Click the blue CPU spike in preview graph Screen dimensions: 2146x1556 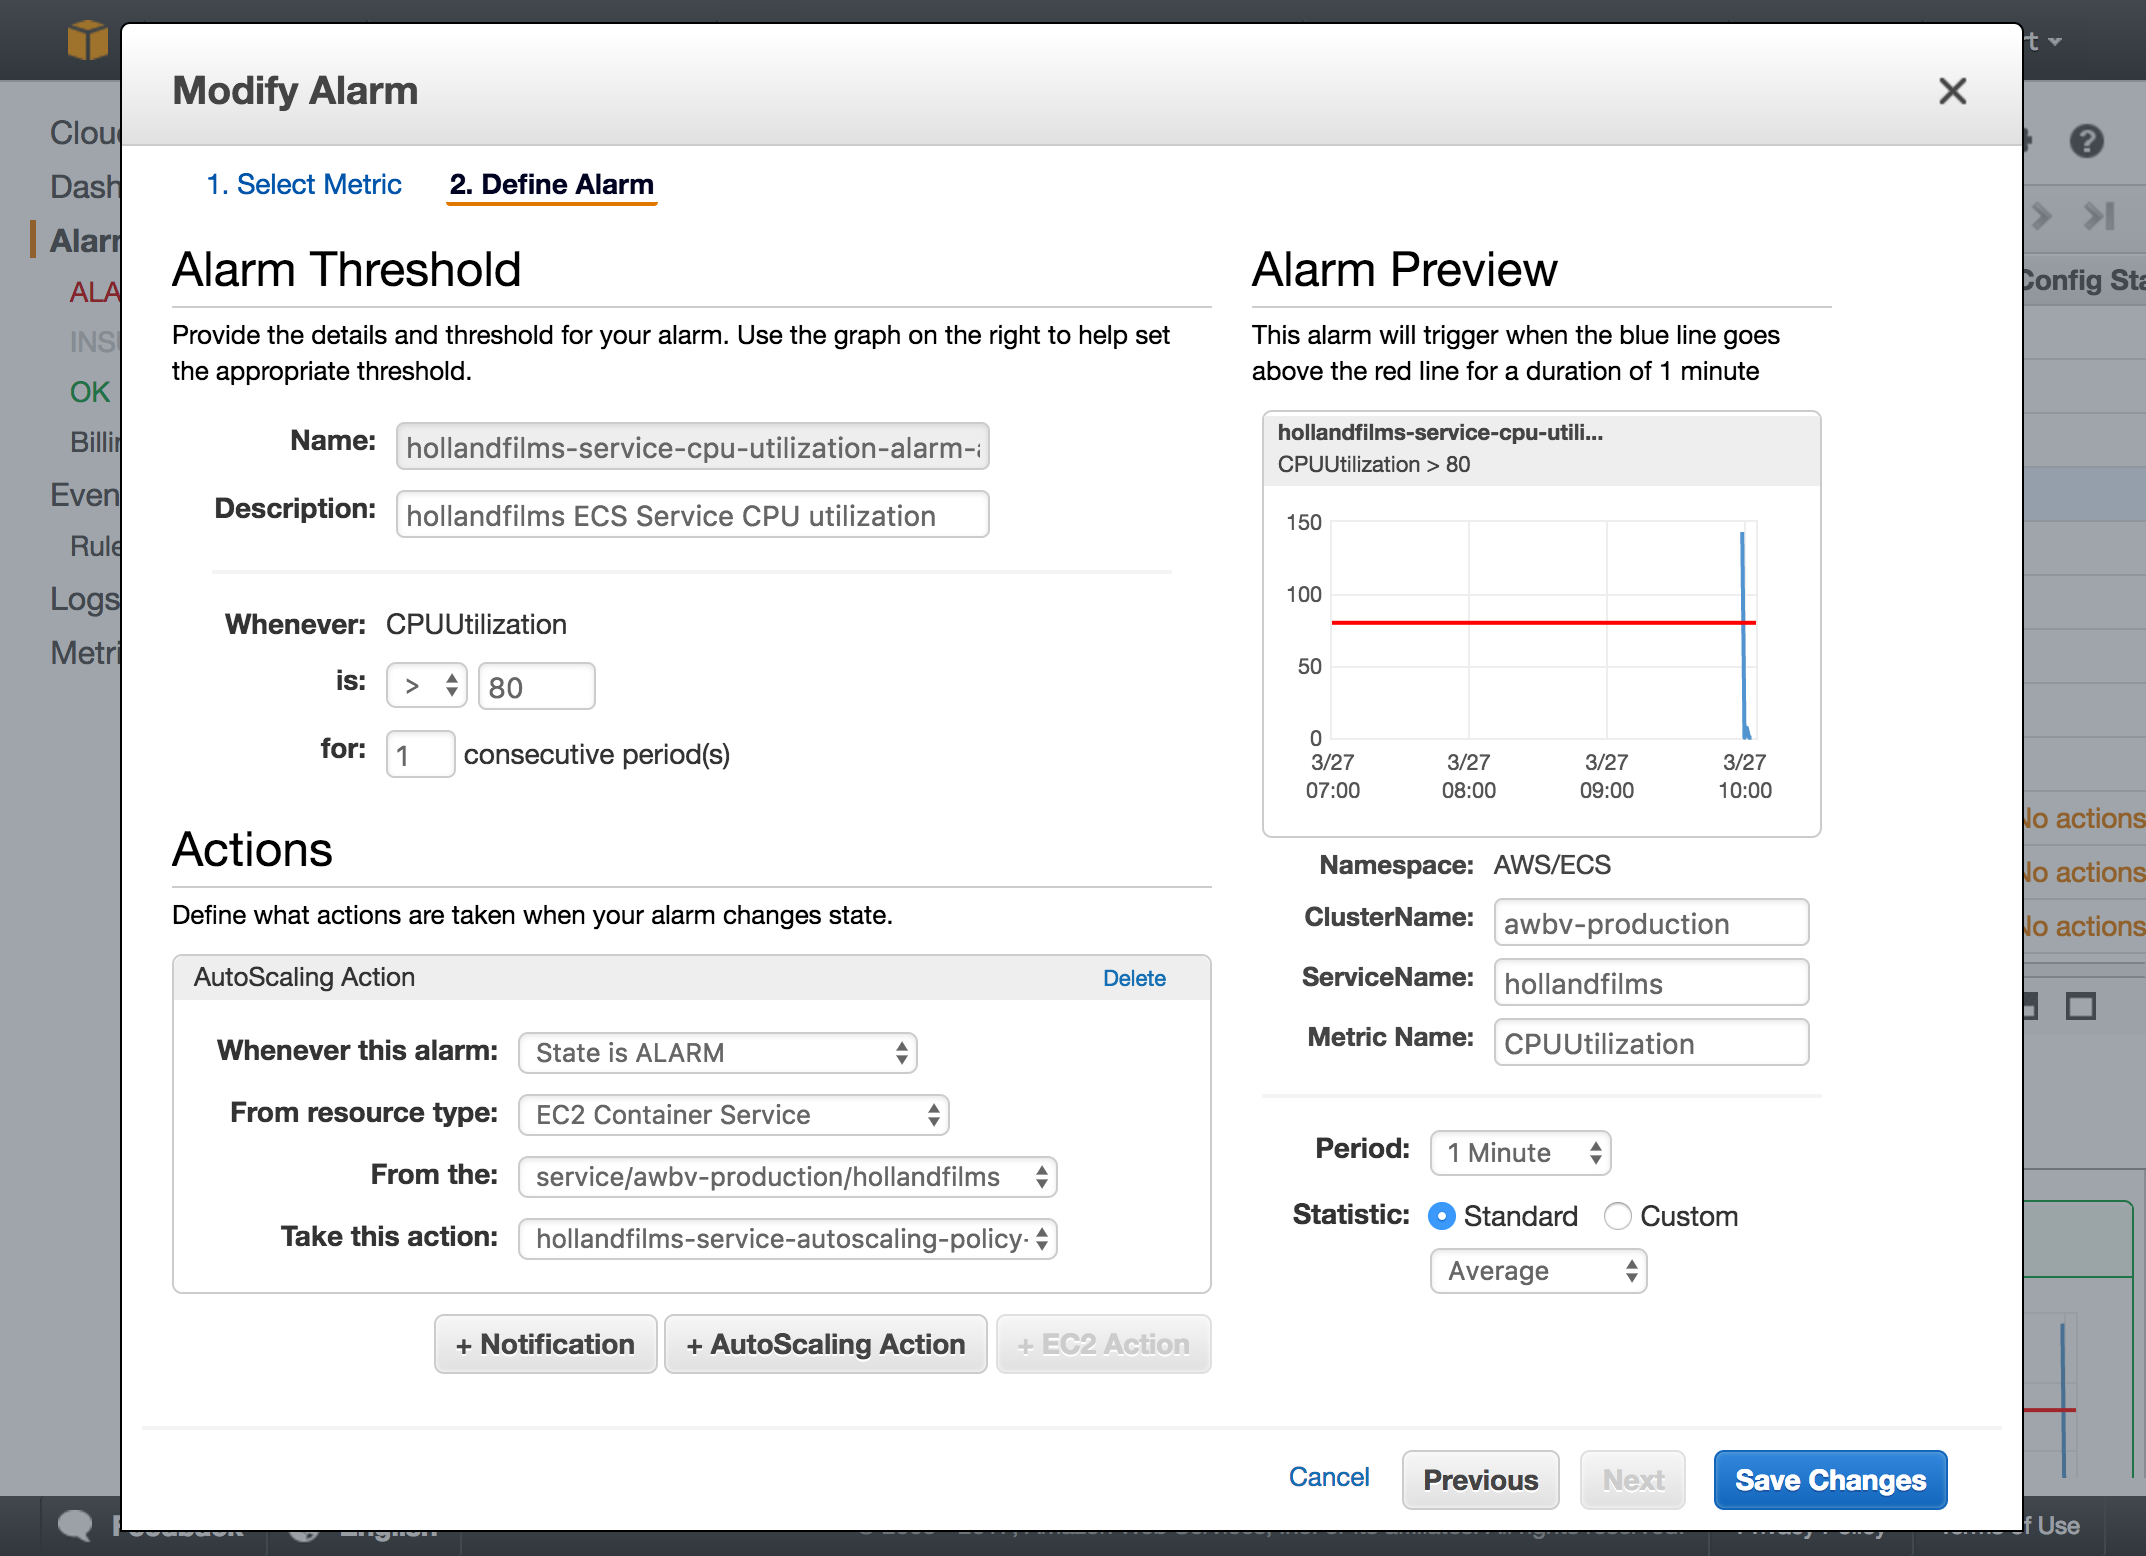tap(1744, 636)
